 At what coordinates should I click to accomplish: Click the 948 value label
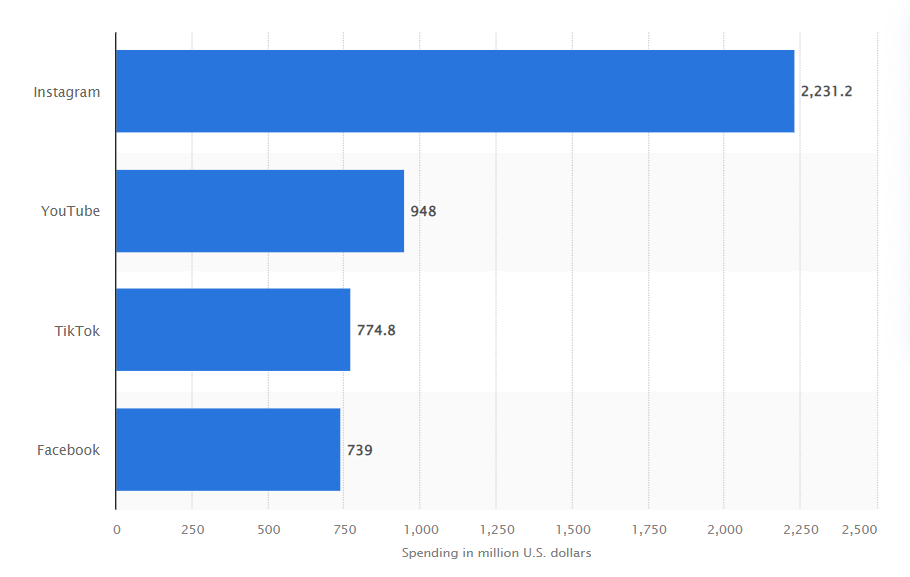pos(423,211)
